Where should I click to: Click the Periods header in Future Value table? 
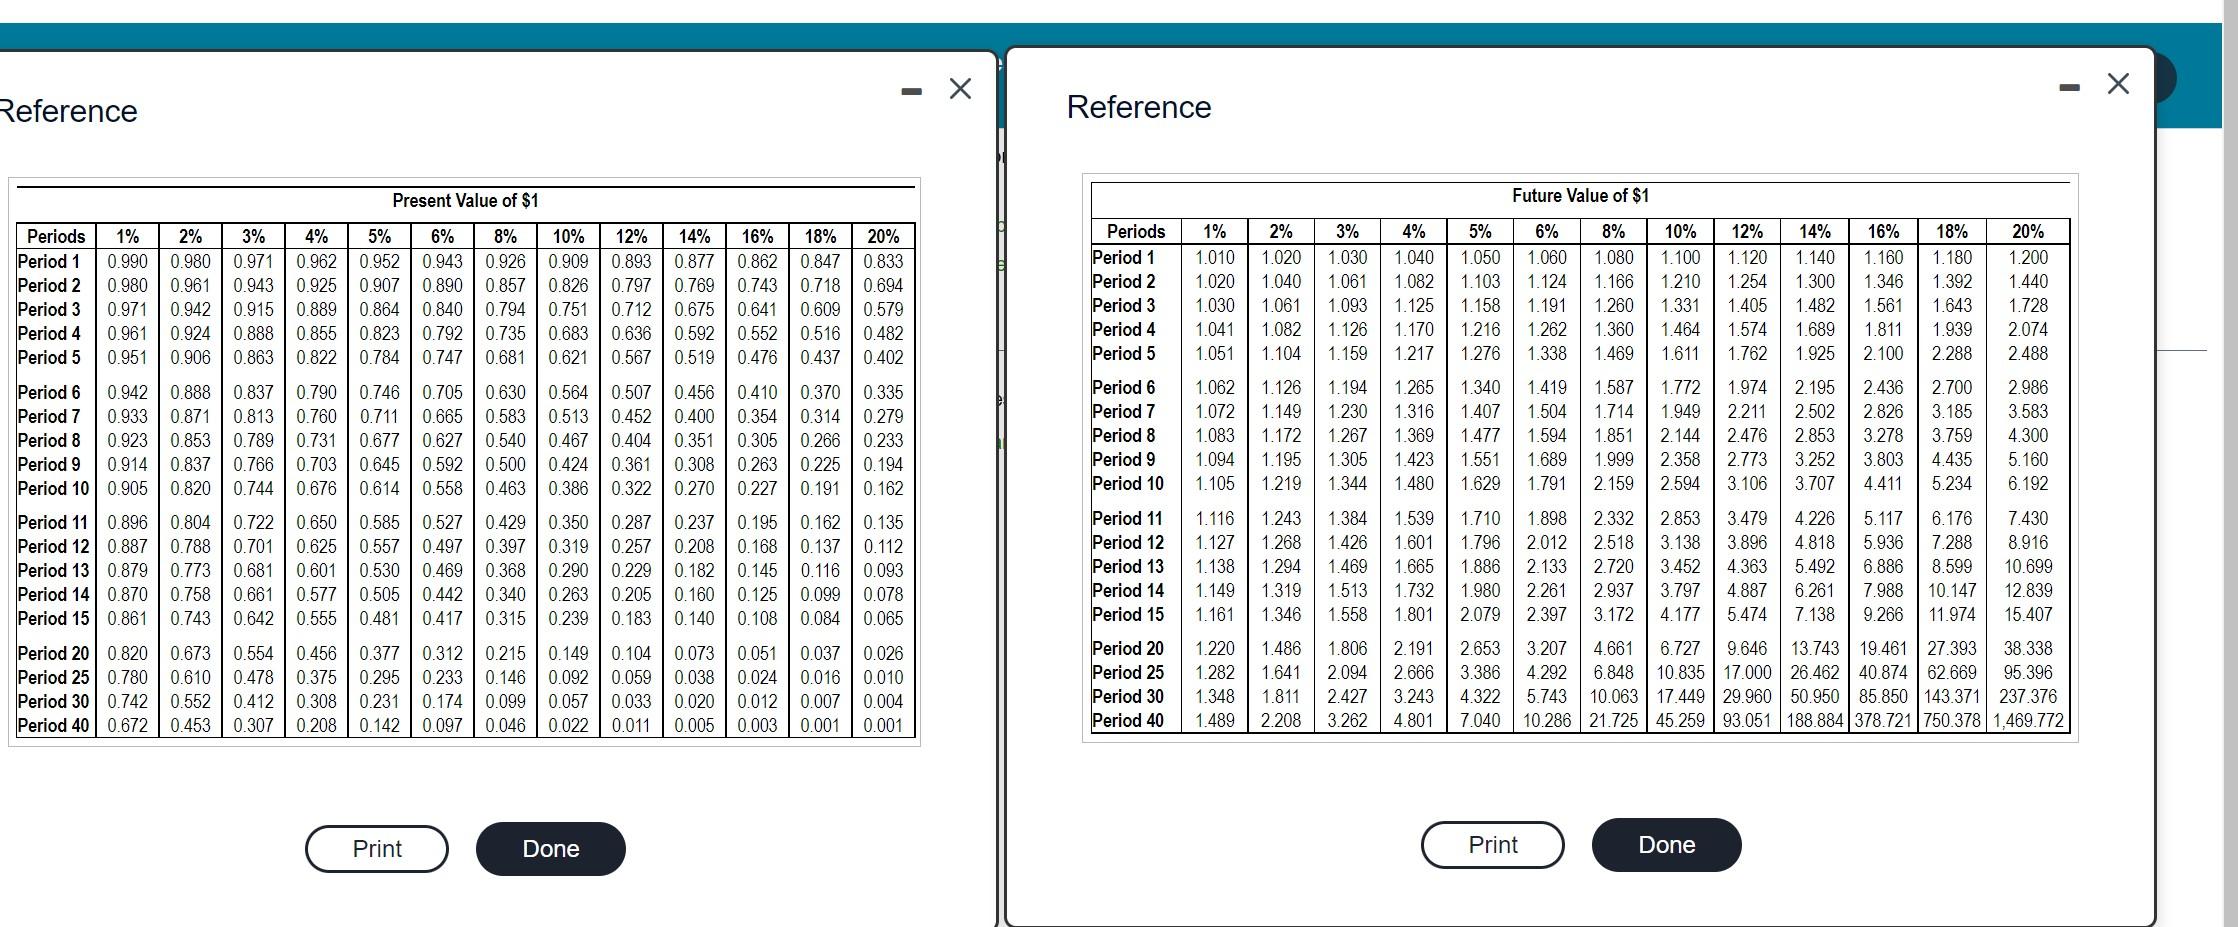1136,232
